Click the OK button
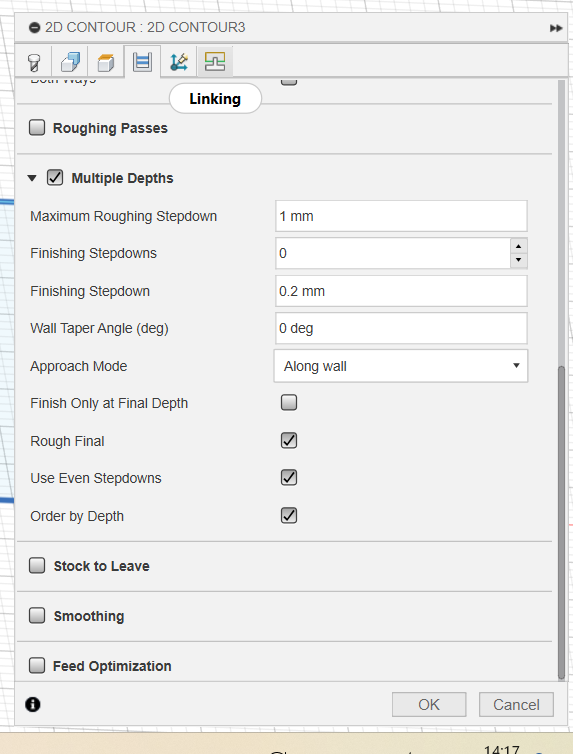Viewport: 573px width, 754px height. coord(429,704)
